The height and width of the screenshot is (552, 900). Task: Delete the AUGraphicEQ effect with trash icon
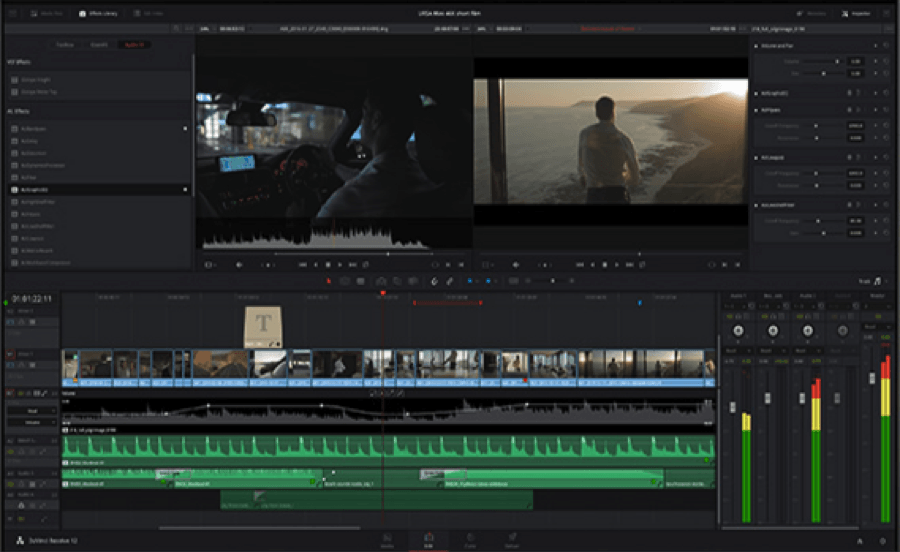tap(849, 93)
